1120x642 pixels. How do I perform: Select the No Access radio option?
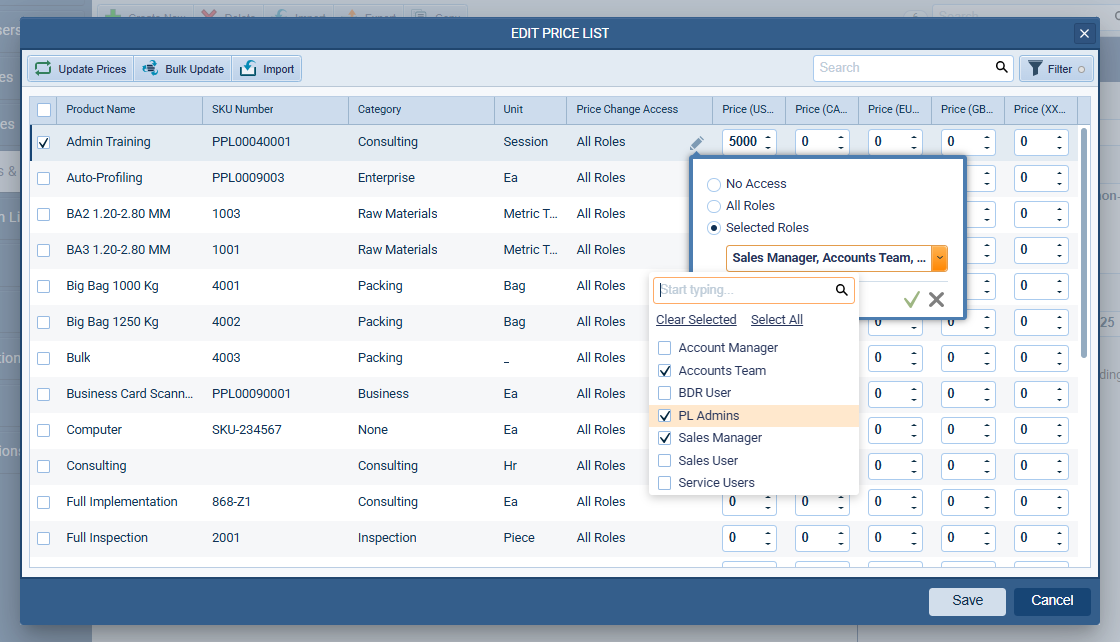[713, 184]
